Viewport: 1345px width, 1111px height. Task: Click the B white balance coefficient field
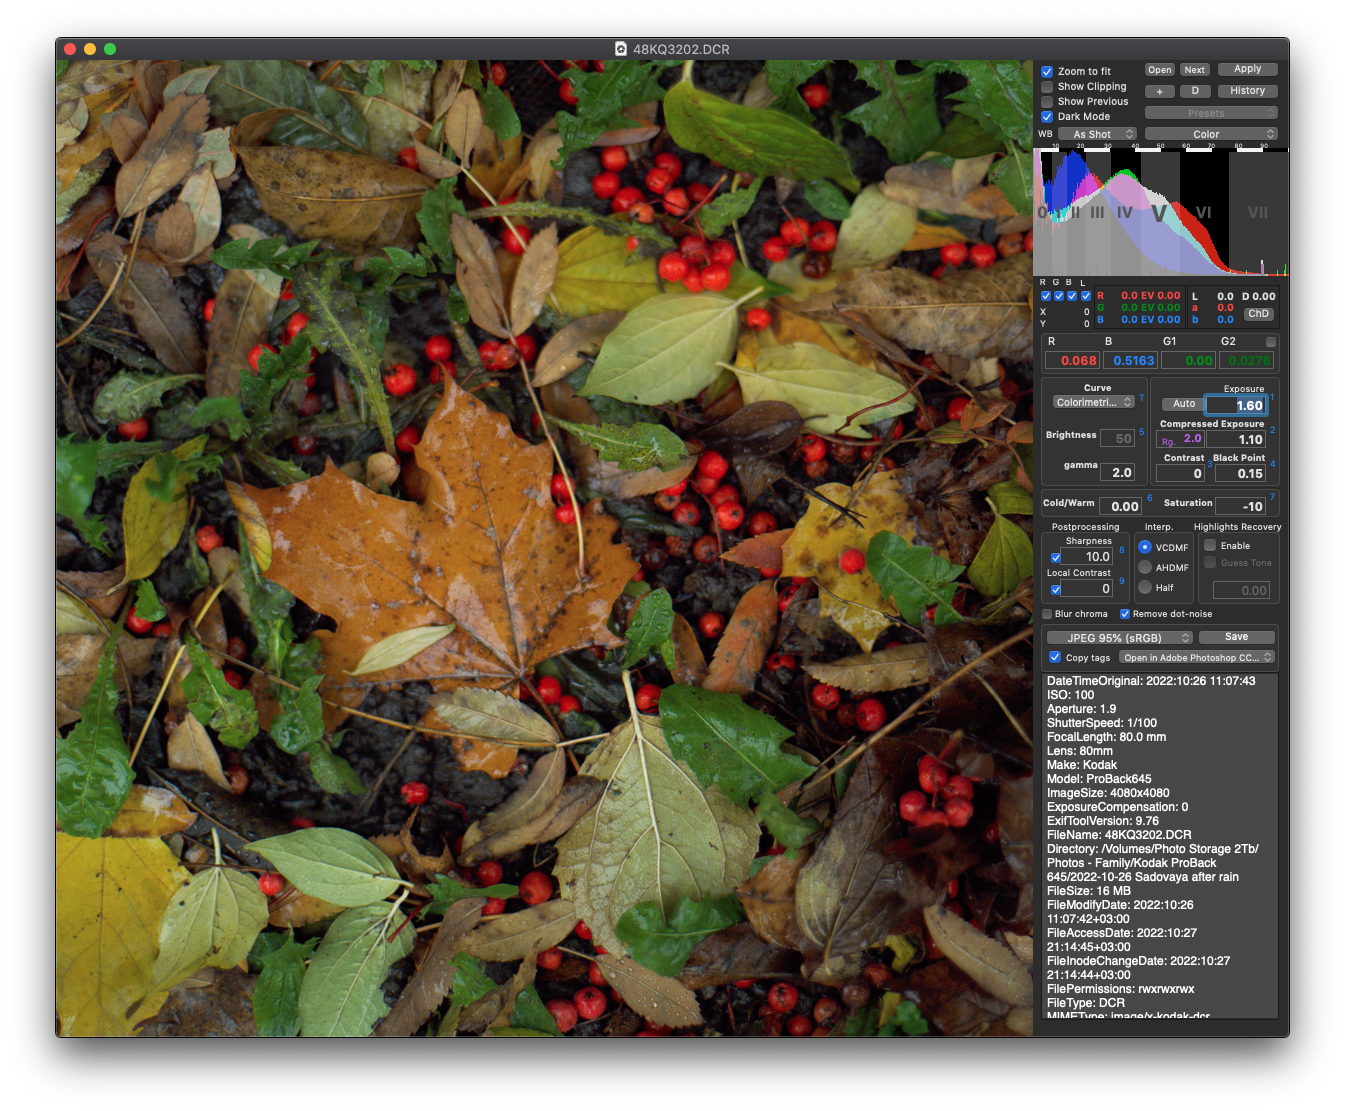click(1130, 361)
